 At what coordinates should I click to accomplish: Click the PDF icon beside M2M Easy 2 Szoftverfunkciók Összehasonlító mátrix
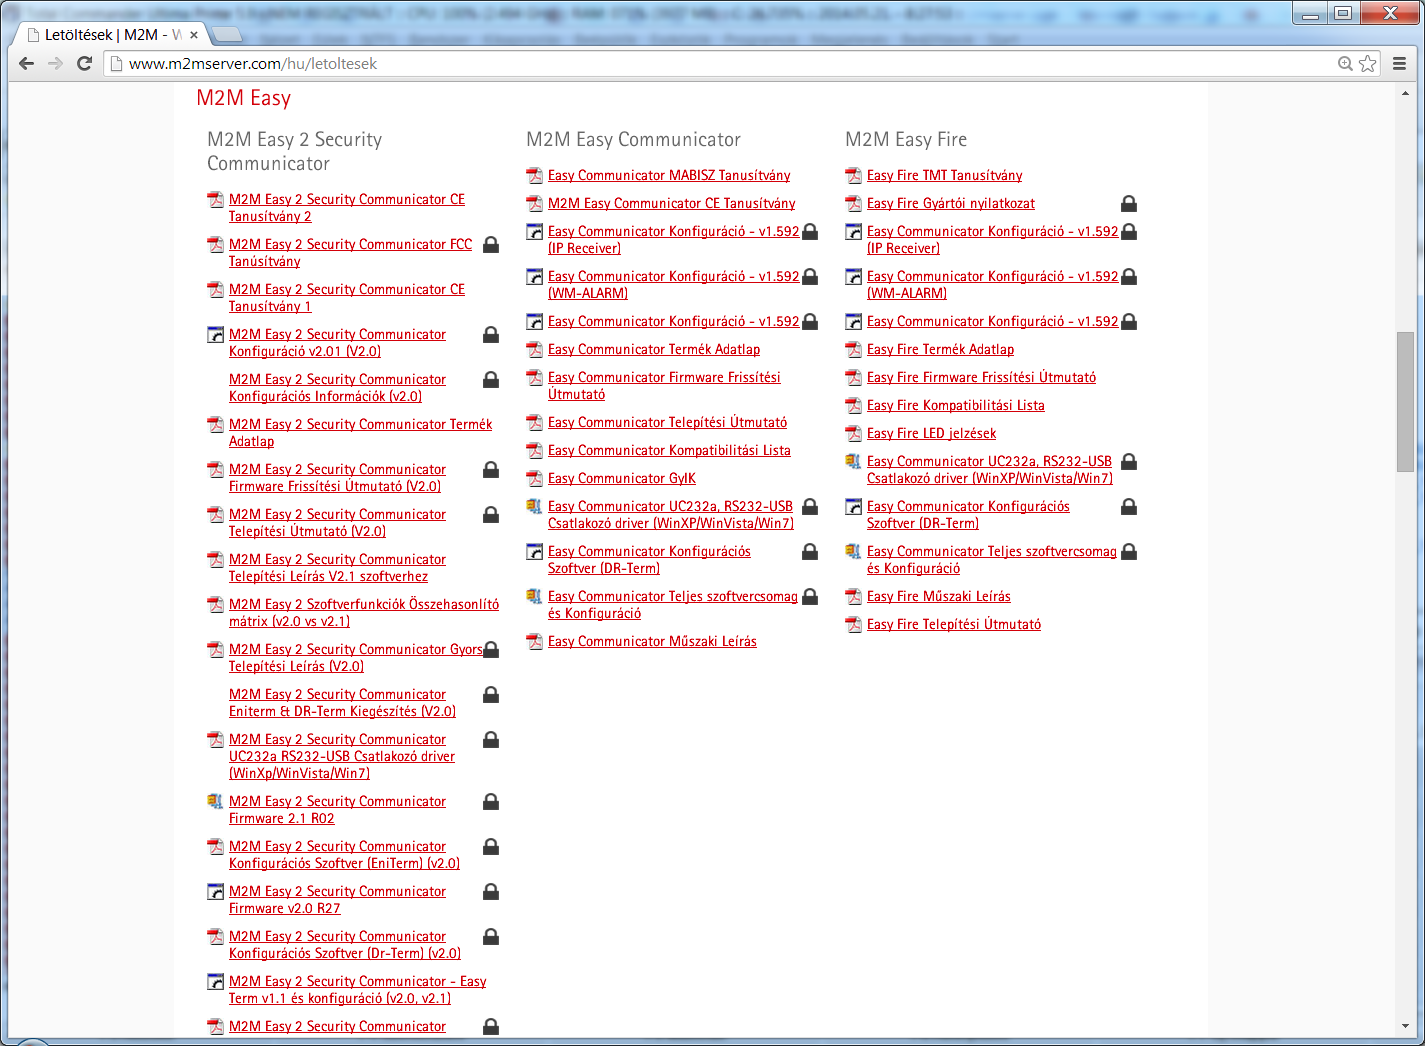[x=215, y=605]
